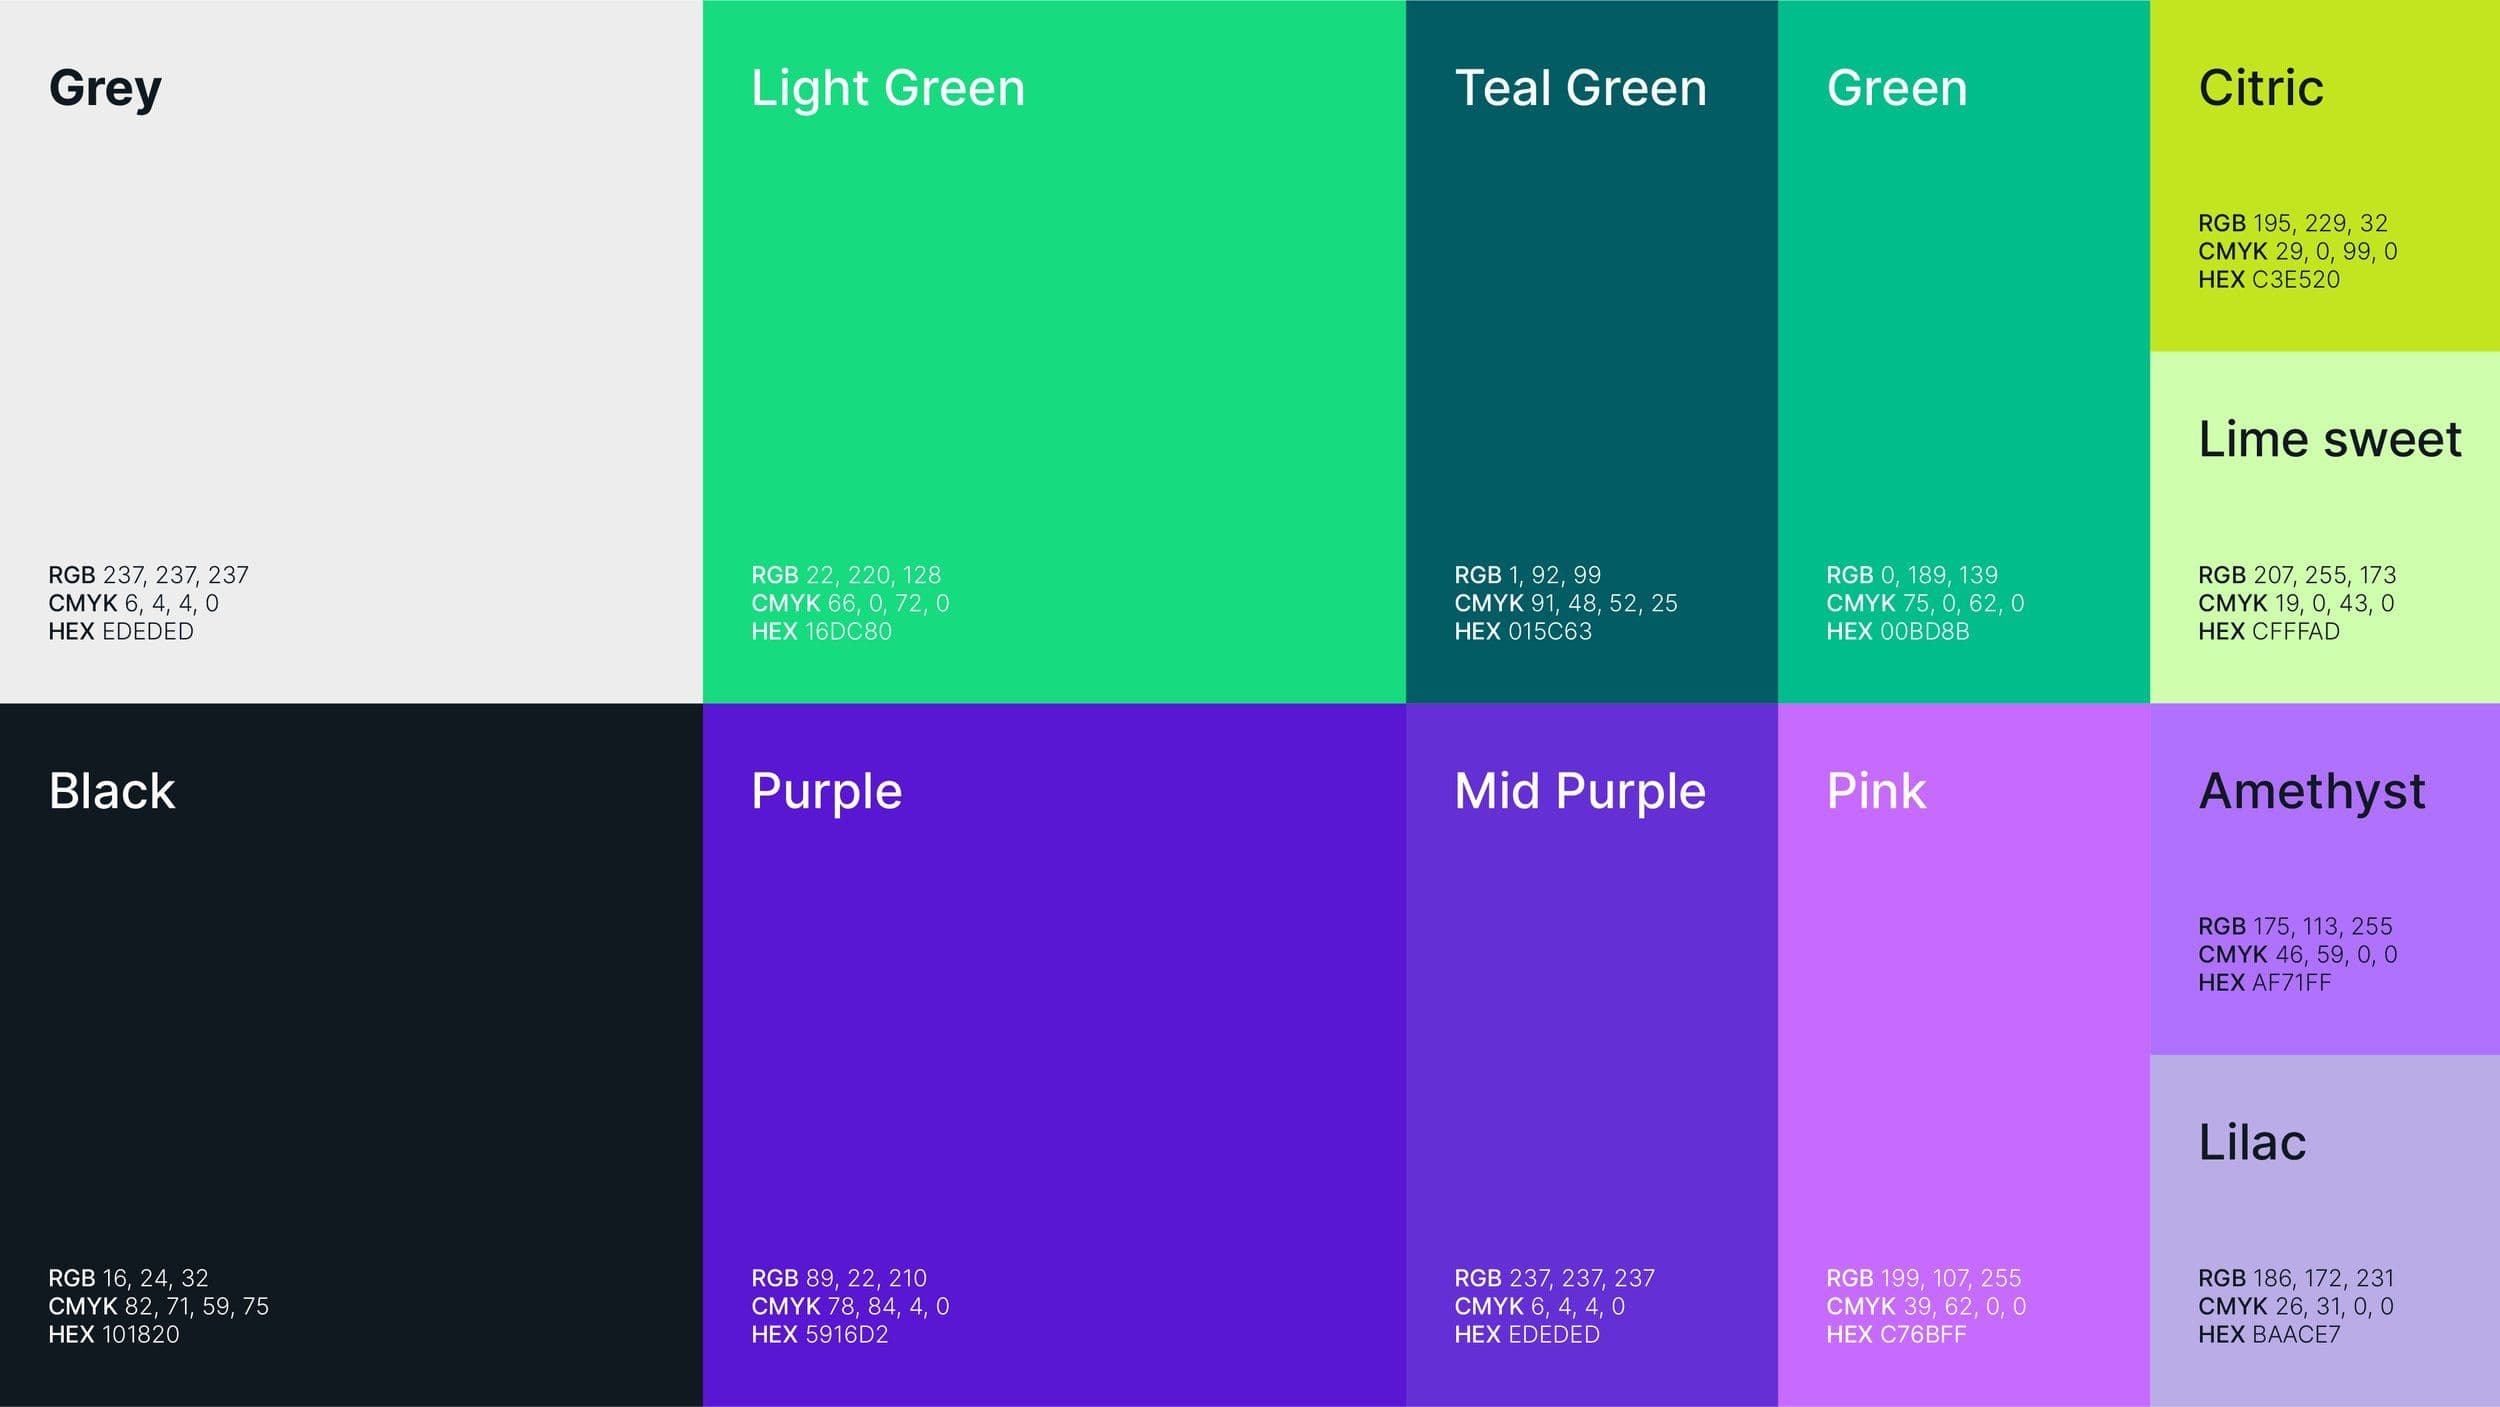Click the HEX C3E520 text
Screen dimensions: 2500x1407
[2268, 280]
